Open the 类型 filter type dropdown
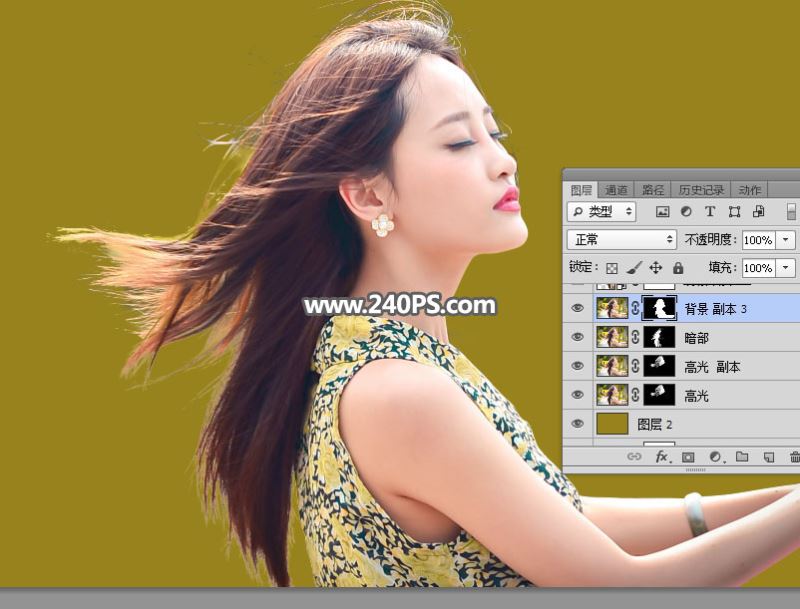This screenshot has height=609, width=800. point(602,212)
